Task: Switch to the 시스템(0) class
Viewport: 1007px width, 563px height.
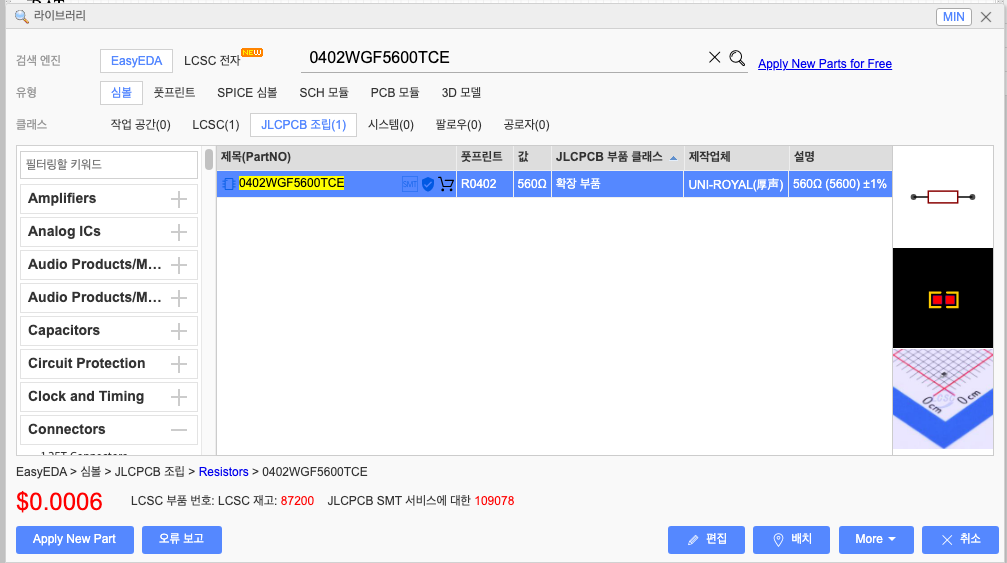Action: (x=390, y=125)
